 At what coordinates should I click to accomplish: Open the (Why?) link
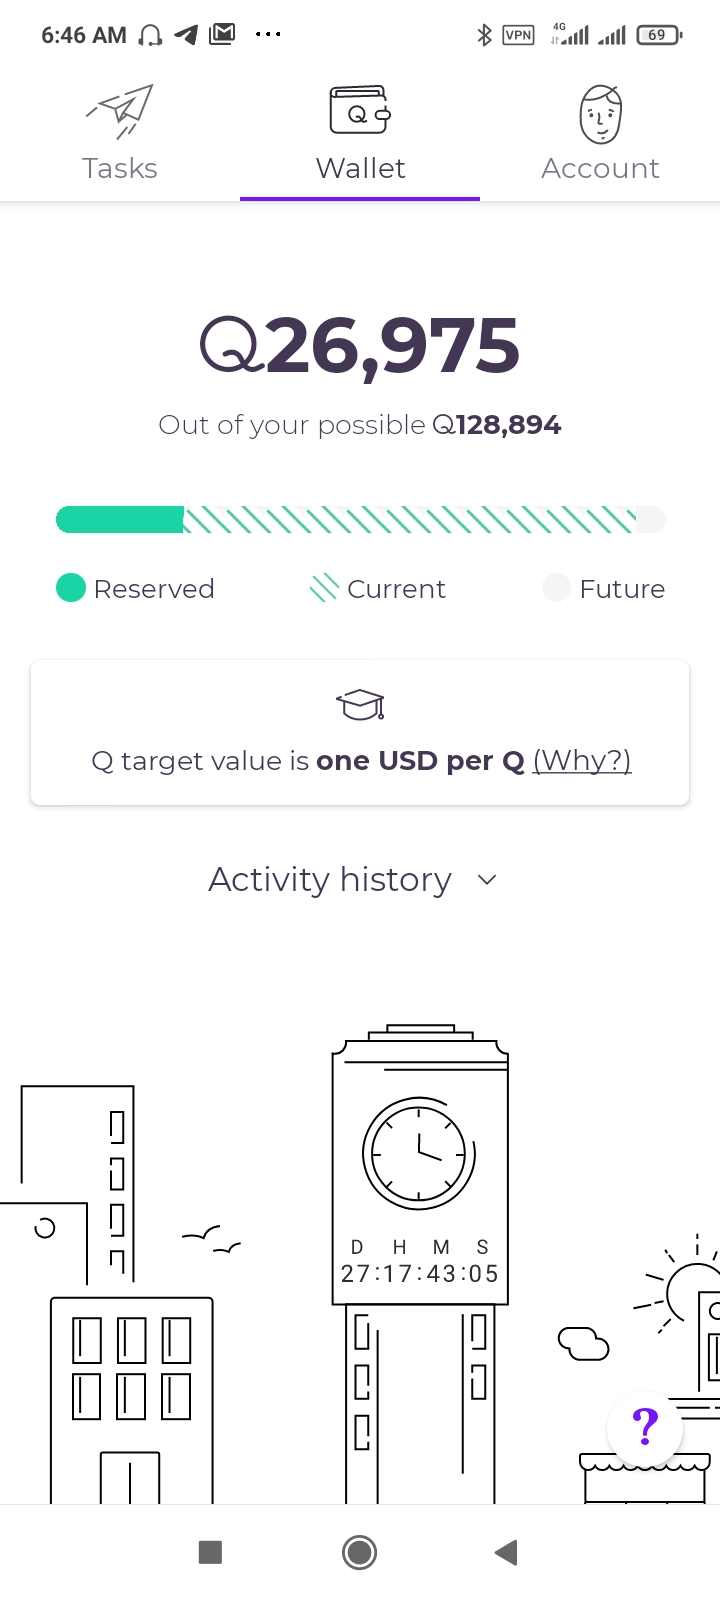point(582,761)
